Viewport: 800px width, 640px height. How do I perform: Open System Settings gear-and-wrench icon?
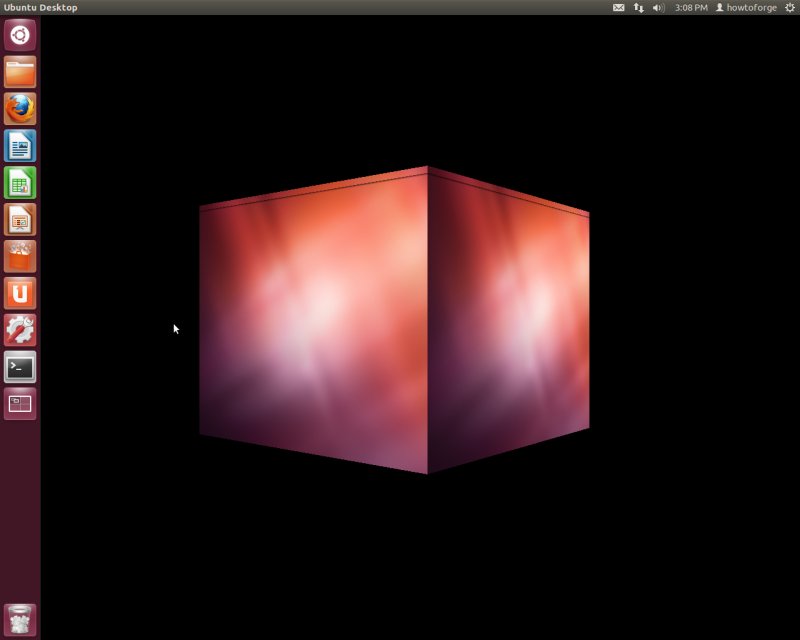tap(20, 330)
